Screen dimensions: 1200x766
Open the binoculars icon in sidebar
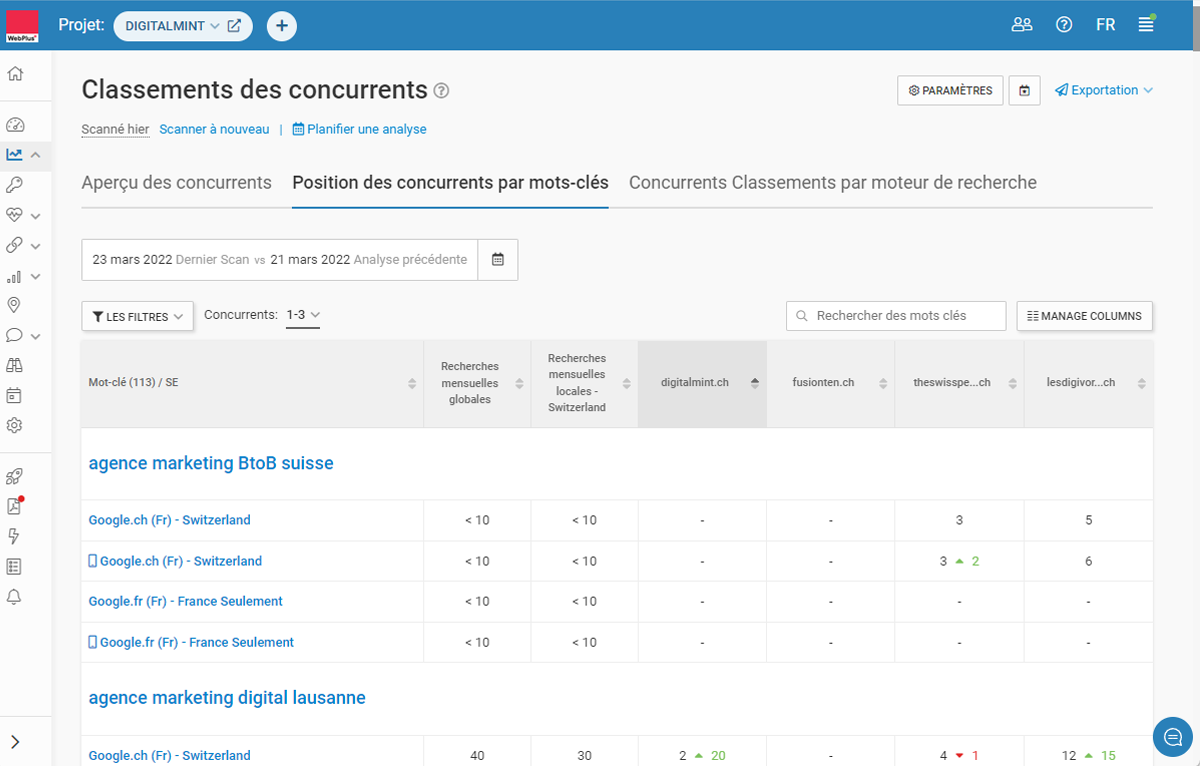click(x=15, y=365)
